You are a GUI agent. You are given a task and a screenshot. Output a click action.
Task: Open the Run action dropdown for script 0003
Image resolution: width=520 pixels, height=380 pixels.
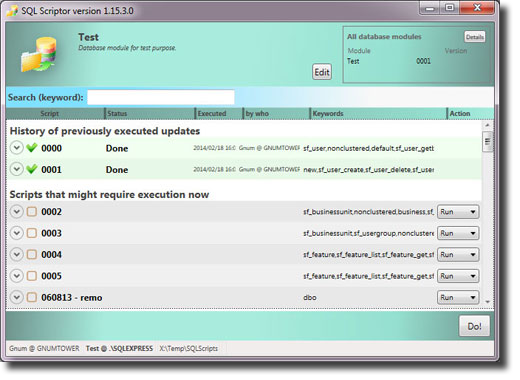click(458, 233)
